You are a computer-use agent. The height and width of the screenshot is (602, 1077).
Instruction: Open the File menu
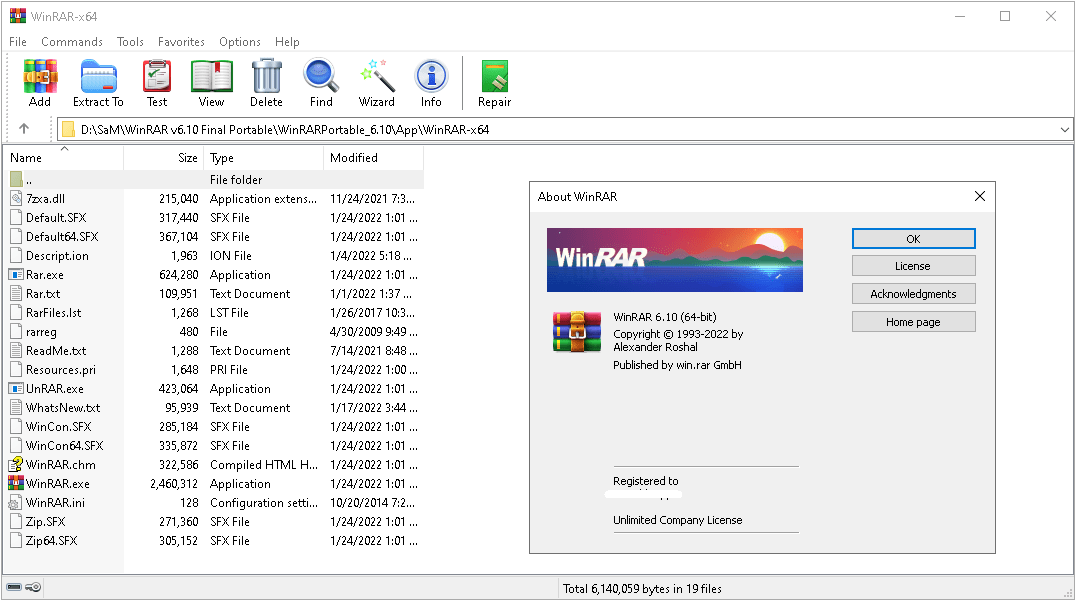tap(18, 42)
